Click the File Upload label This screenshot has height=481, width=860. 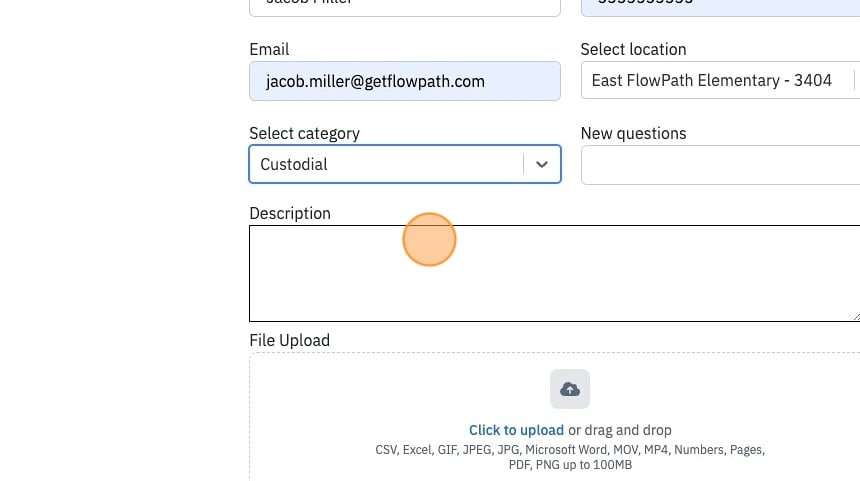pos(290,340)
